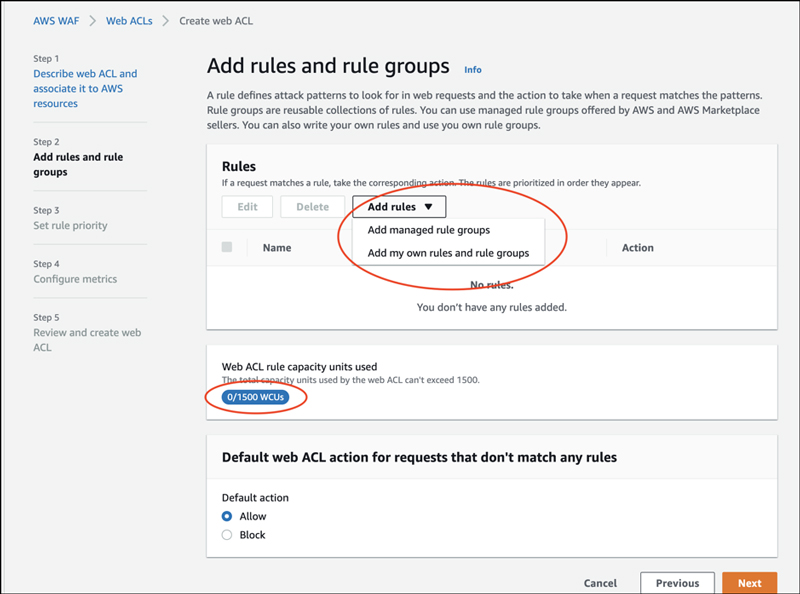Open Step 1 Describe web ACL link
Screen dimensions: 800x594
(85, 88)
